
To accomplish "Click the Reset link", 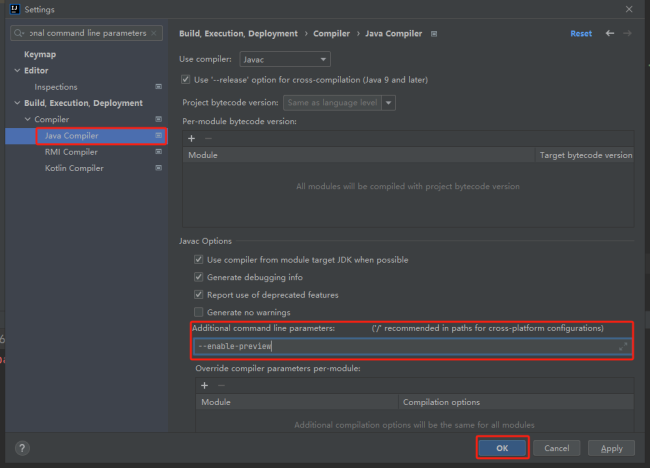I will 581,34.
